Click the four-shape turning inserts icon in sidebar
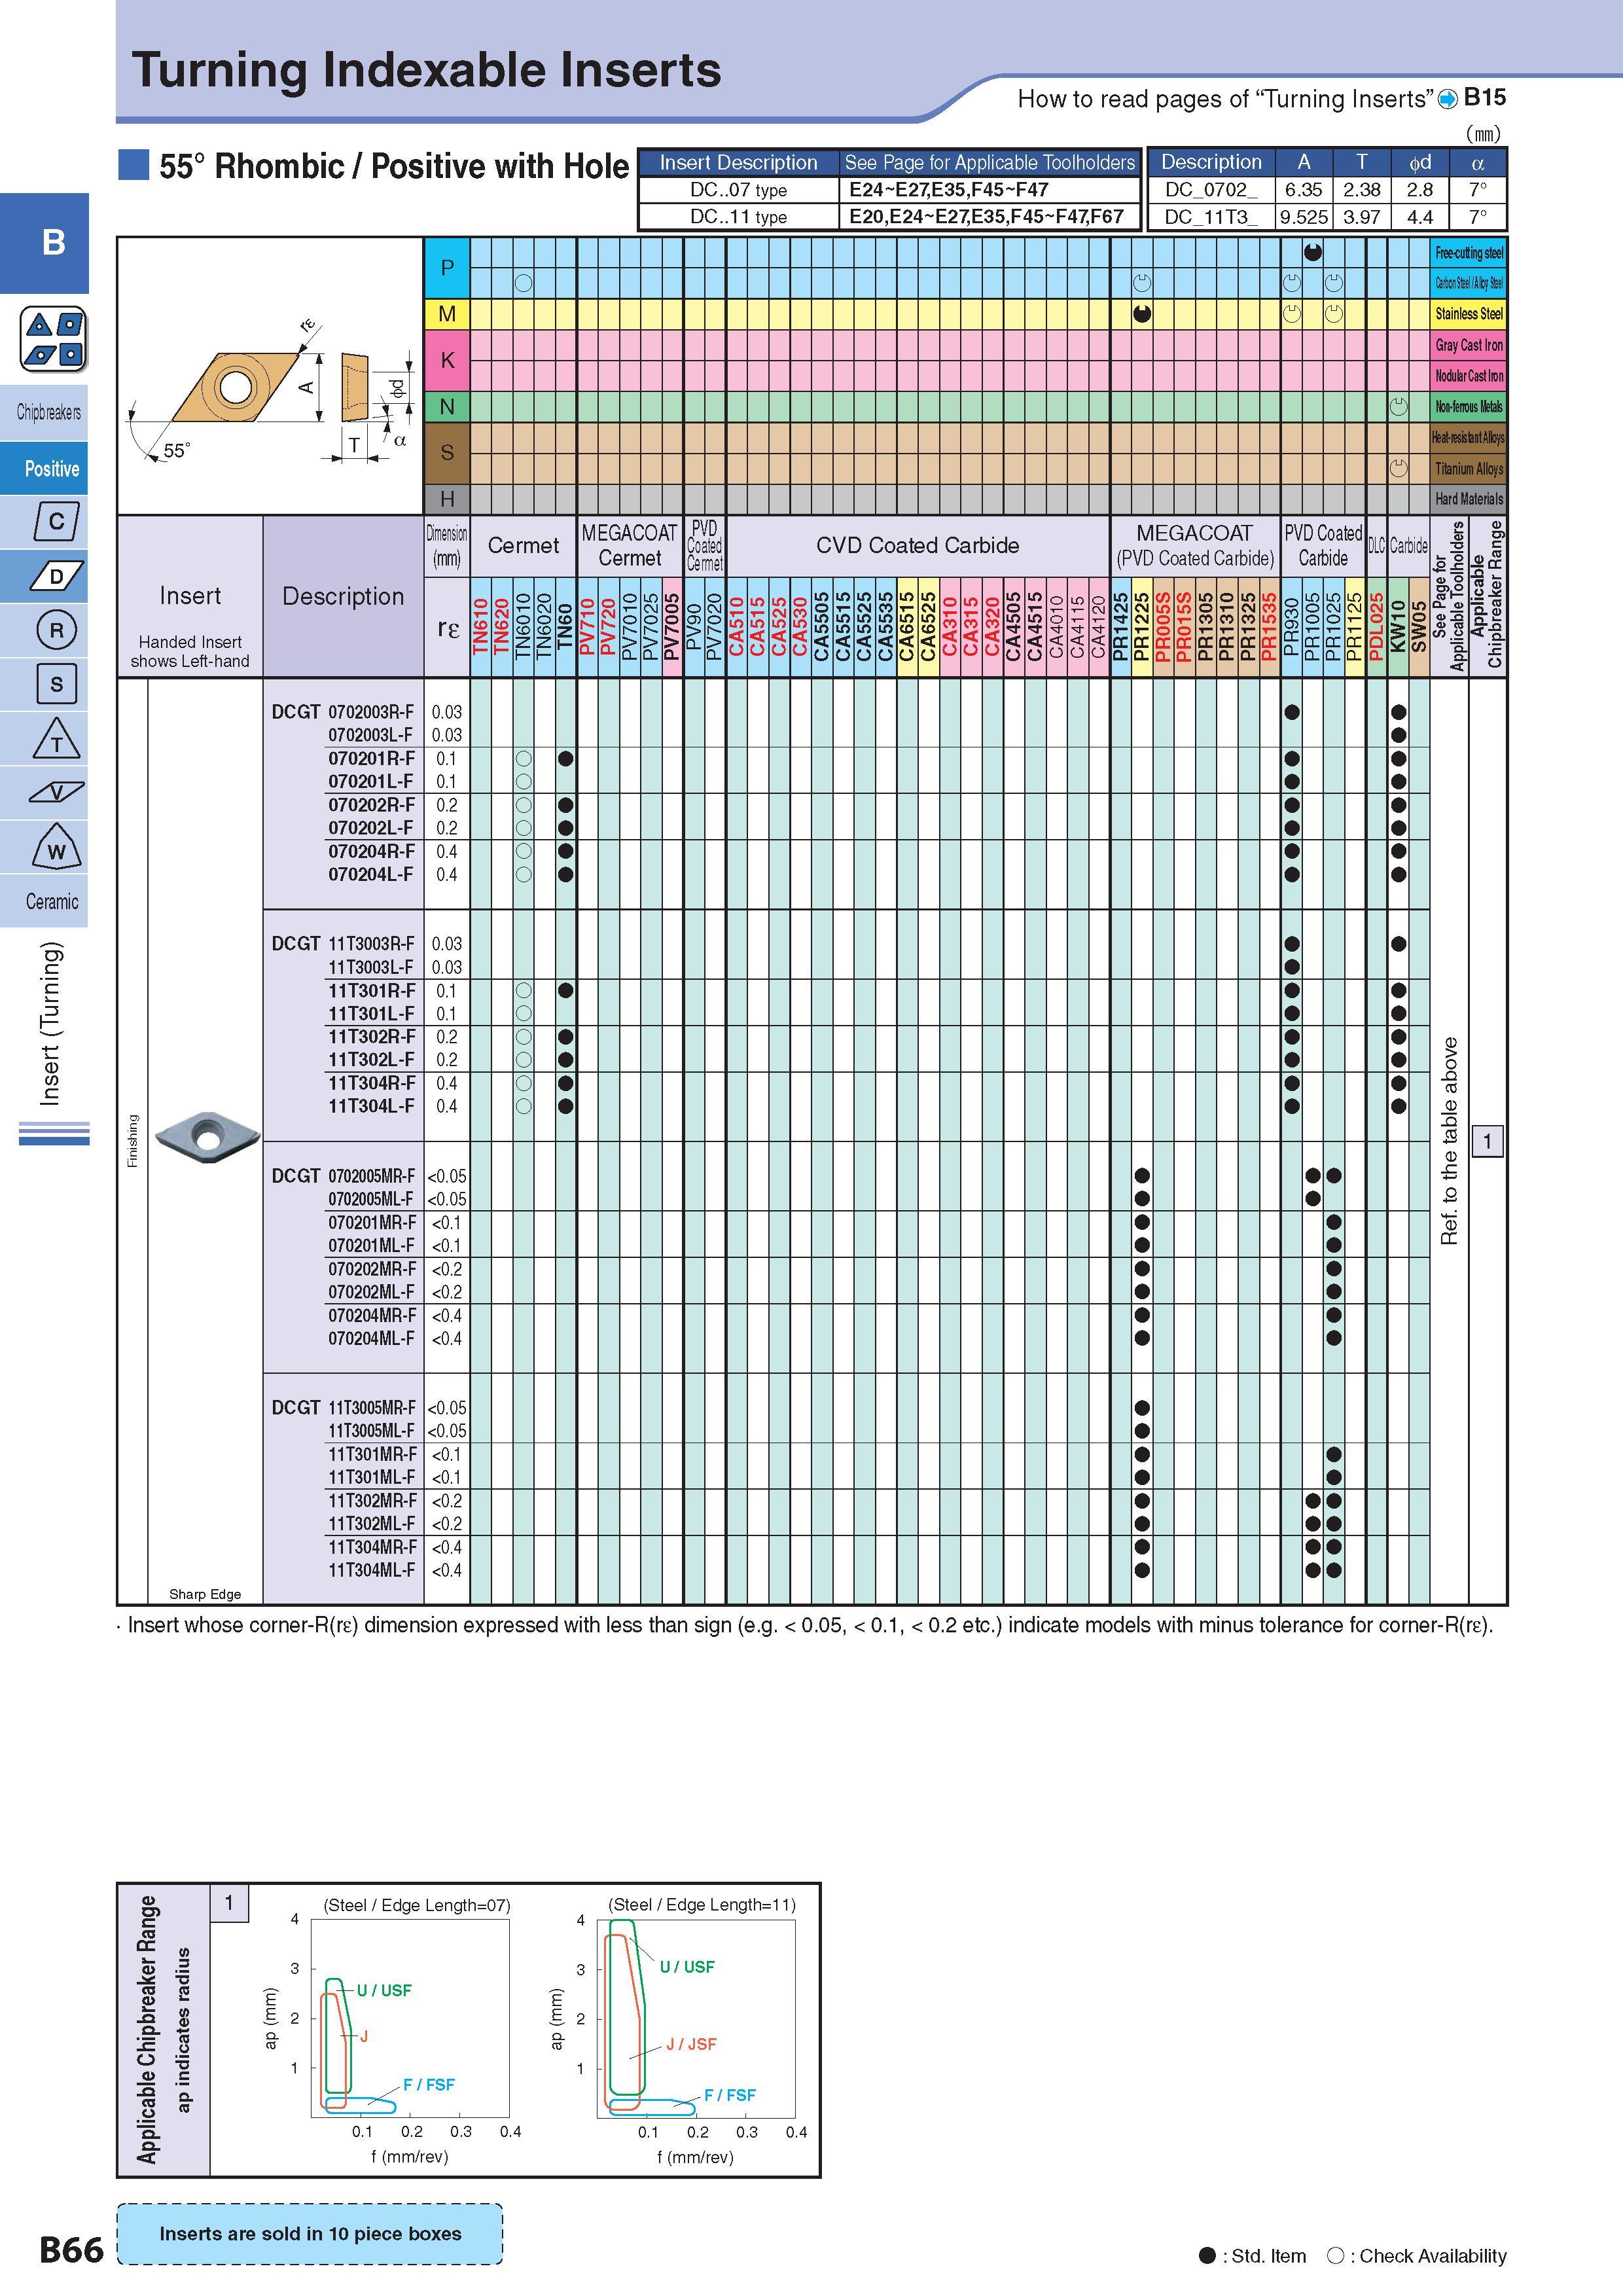Viewport: 1623px width, 2296px height. coord(54,339)
